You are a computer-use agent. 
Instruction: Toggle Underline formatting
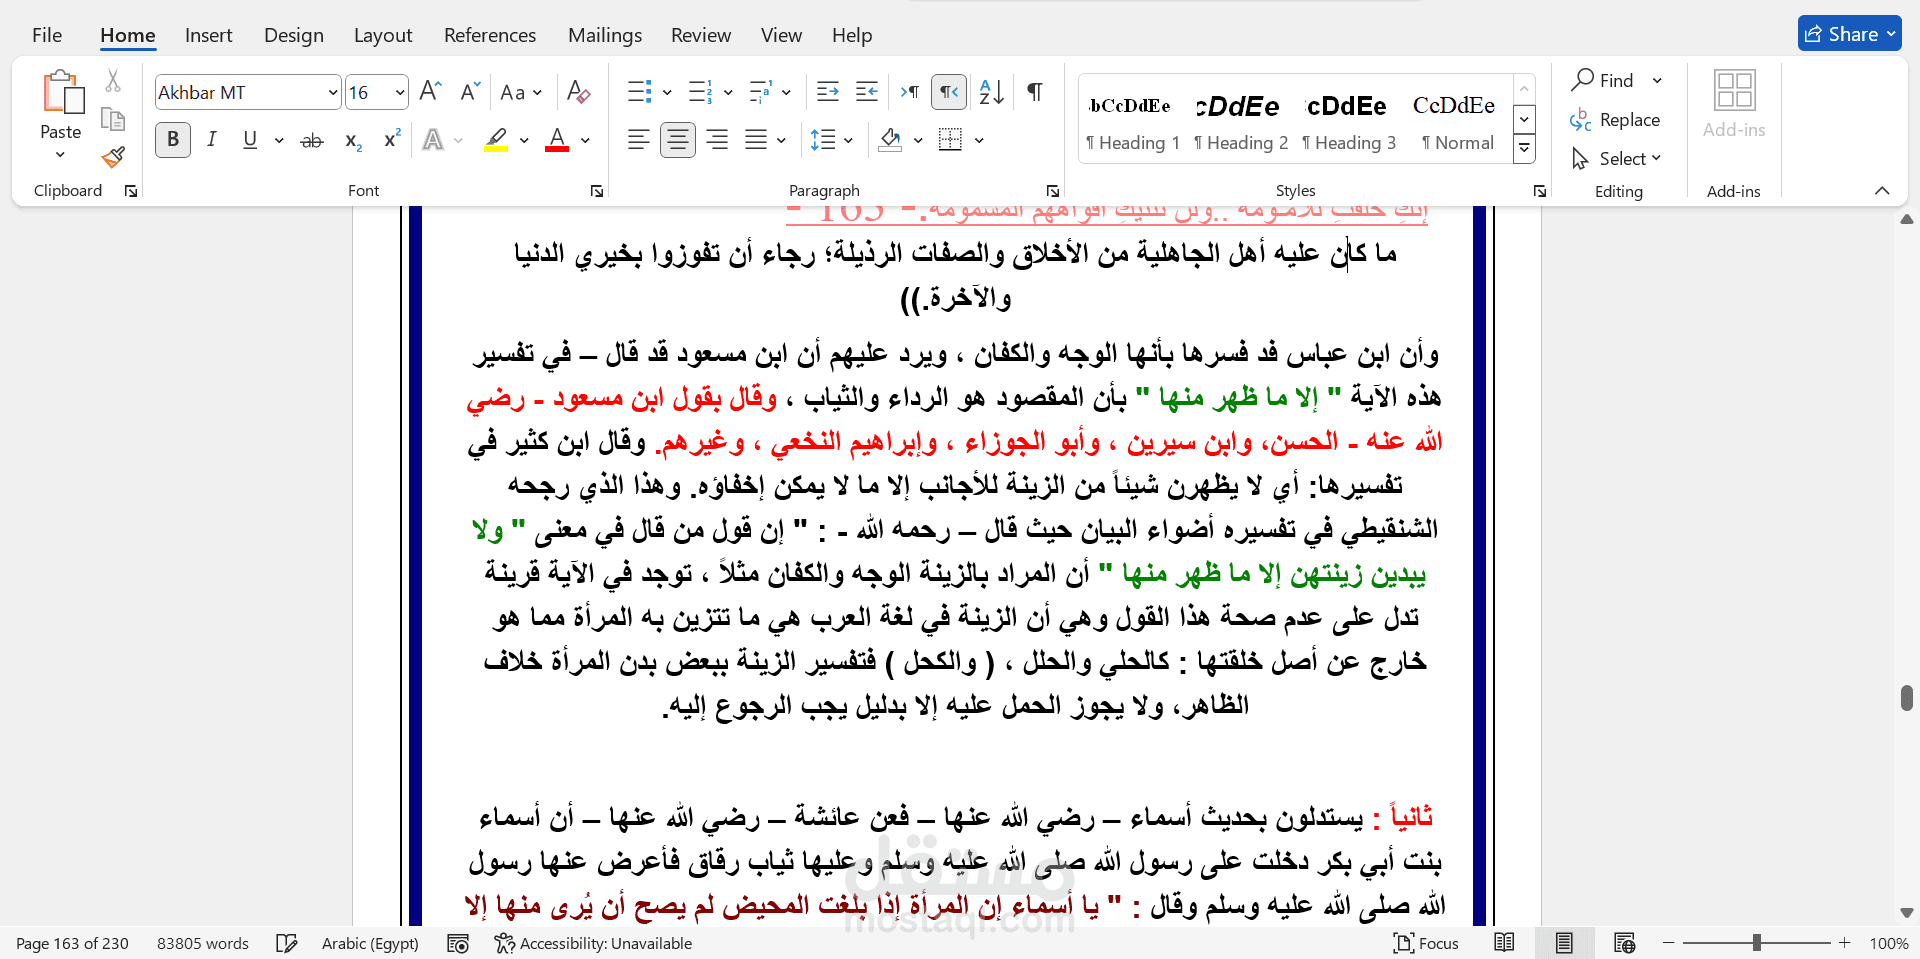250,140
